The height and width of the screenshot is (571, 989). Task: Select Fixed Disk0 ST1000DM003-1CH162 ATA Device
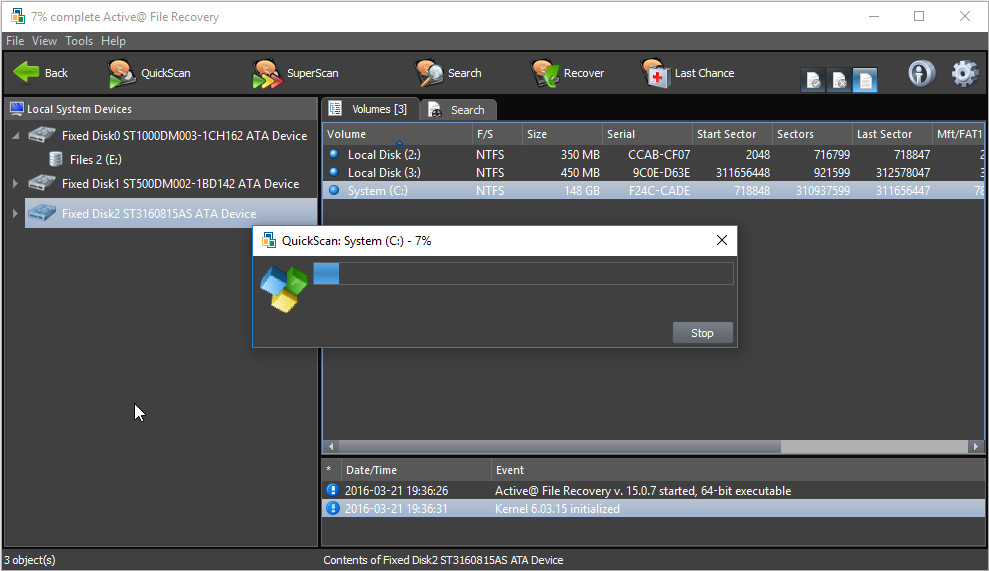coord(184,136)
